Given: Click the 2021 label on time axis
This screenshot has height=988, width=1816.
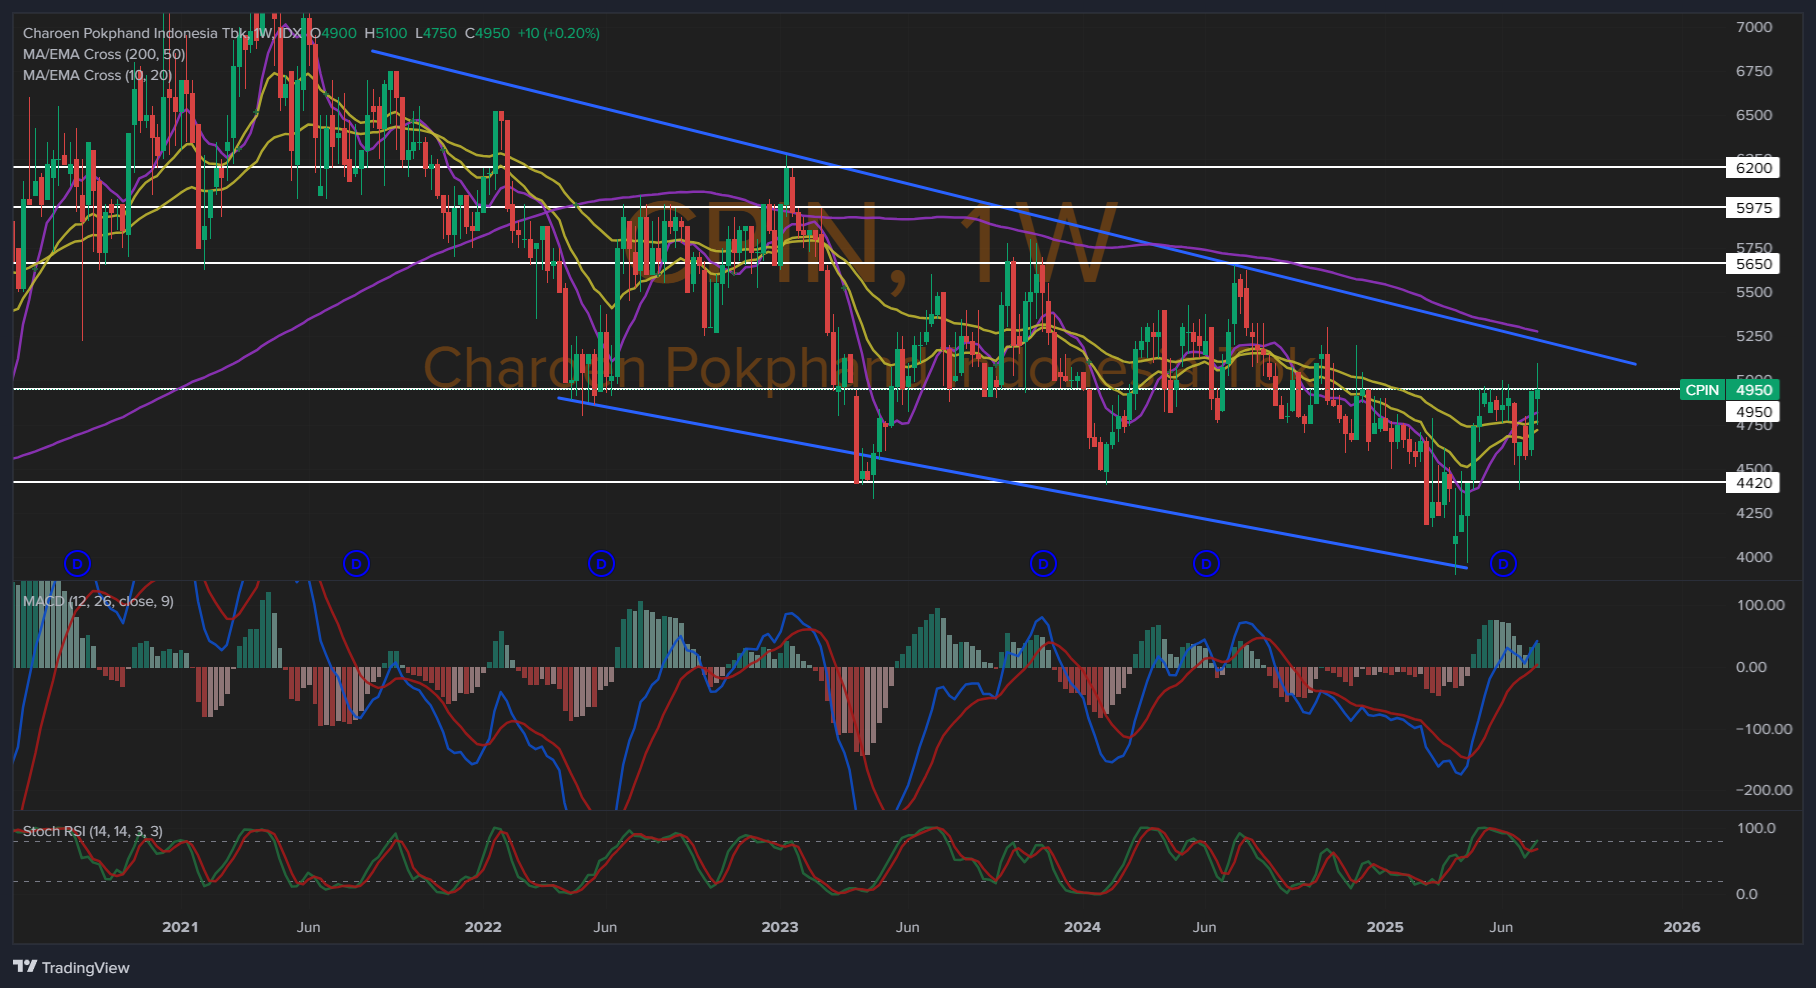Looking at the screenshot, I should pyautogui.click(x=180, y=927).
